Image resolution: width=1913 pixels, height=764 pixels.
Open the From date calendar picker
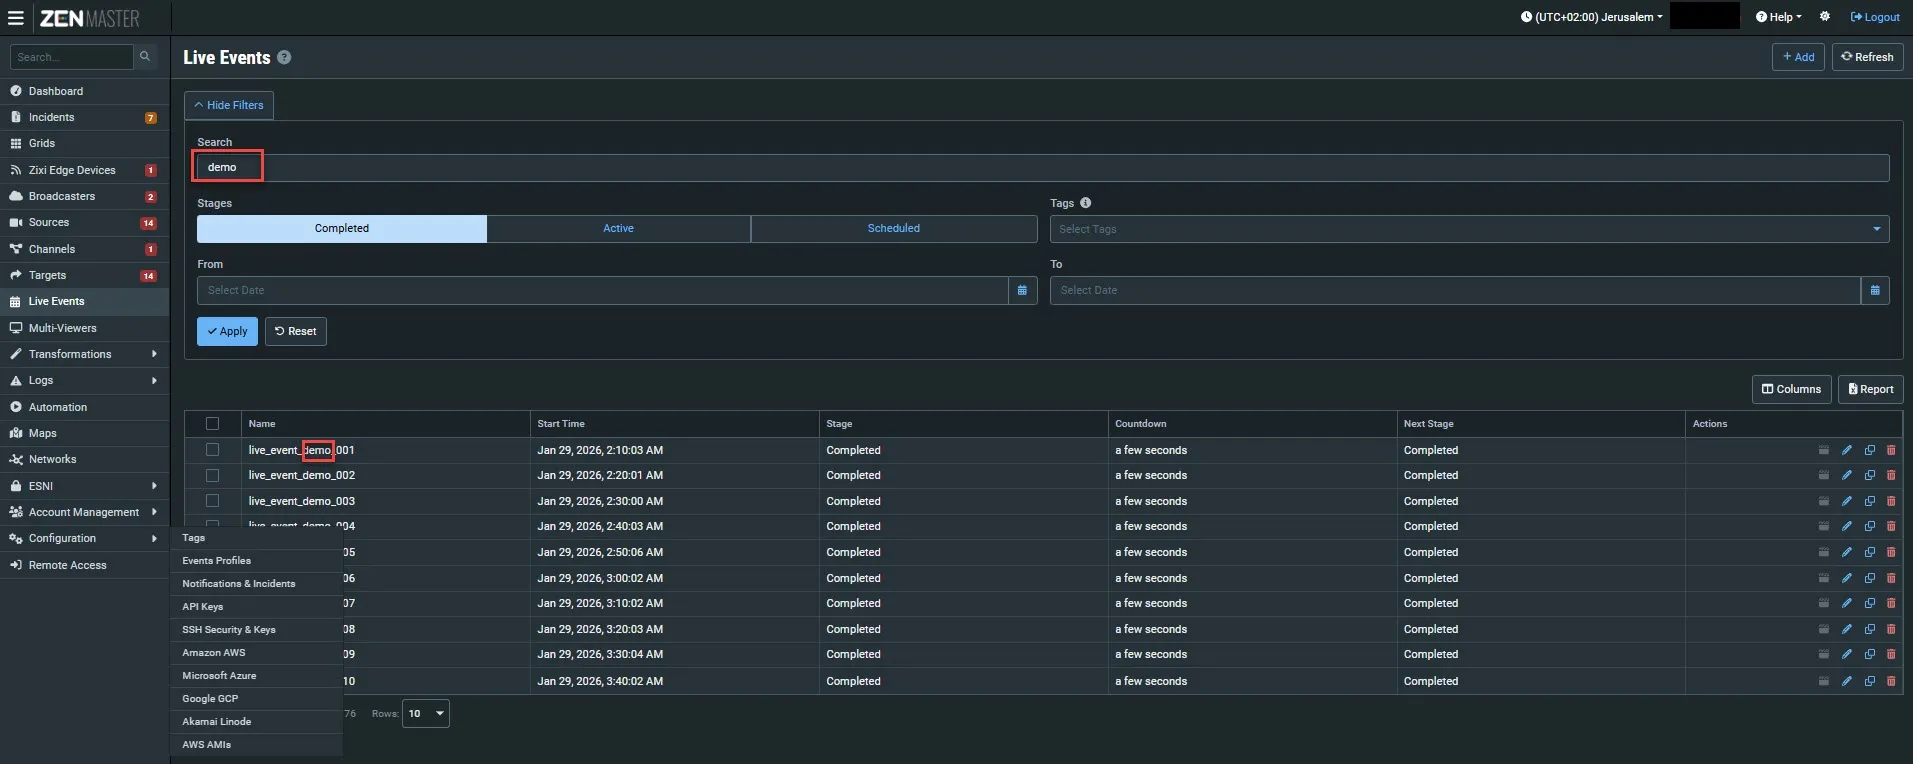pos(1022,290)
